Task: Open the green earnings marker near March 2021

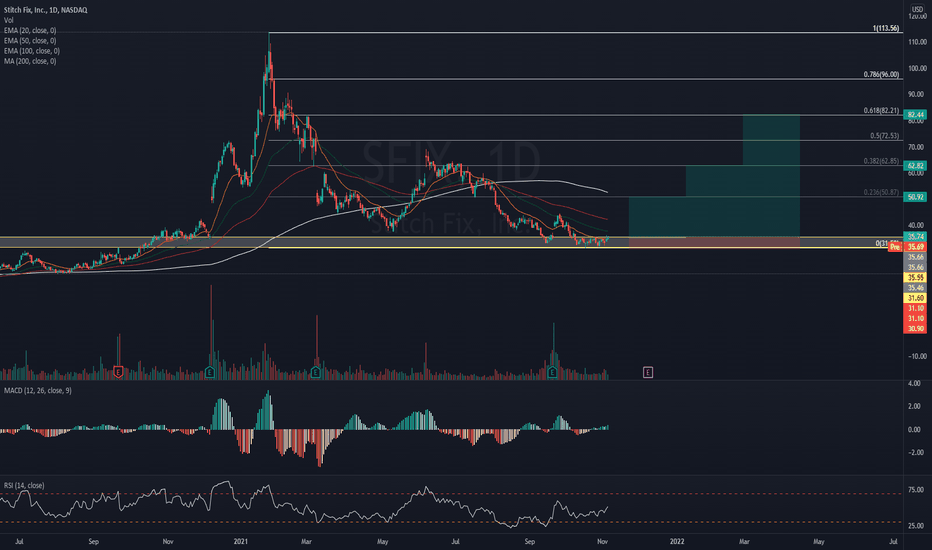Action: [x=316, y=372]
